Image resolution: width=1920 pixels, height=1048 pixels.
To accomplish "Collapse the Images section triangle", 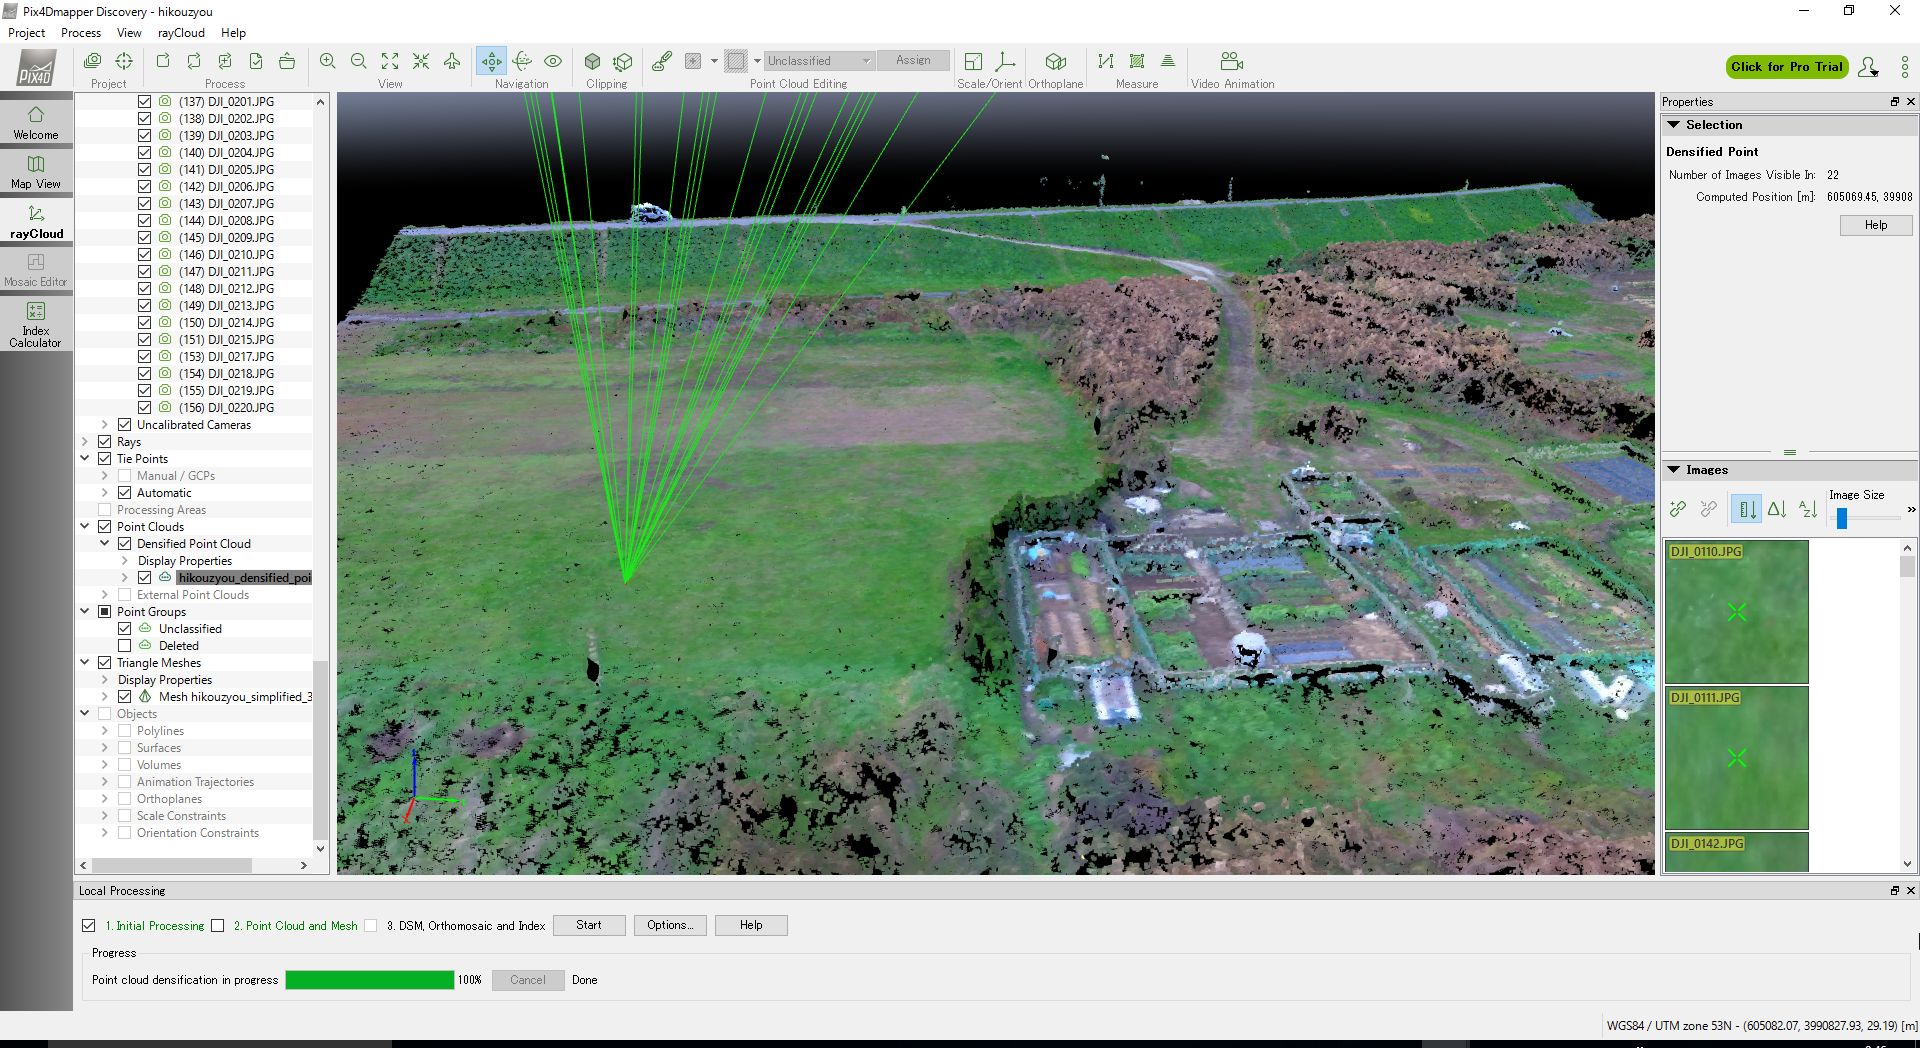I will coord(1673,470).
